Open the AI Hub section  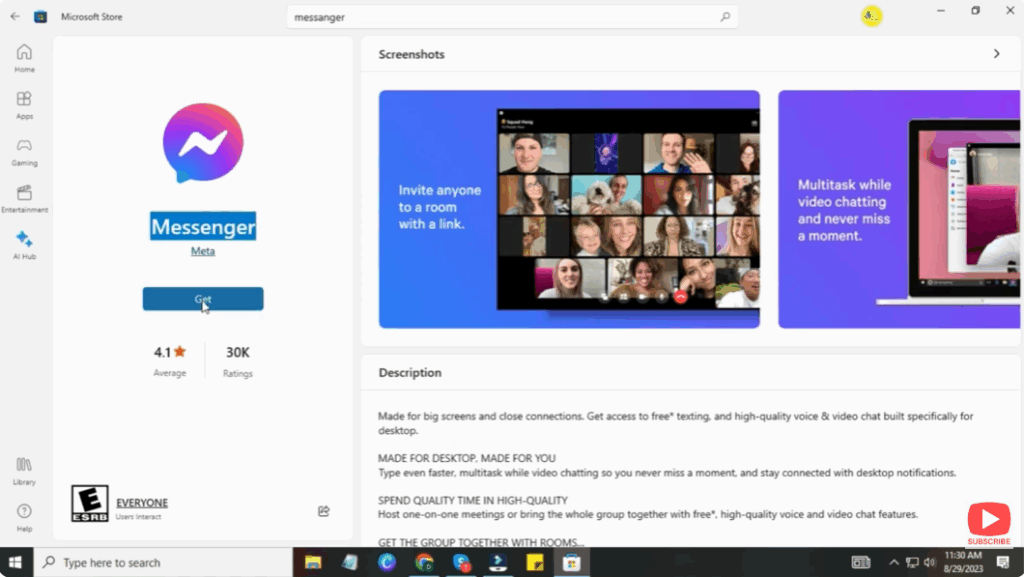pyautogui.click(x=23, y=244)
